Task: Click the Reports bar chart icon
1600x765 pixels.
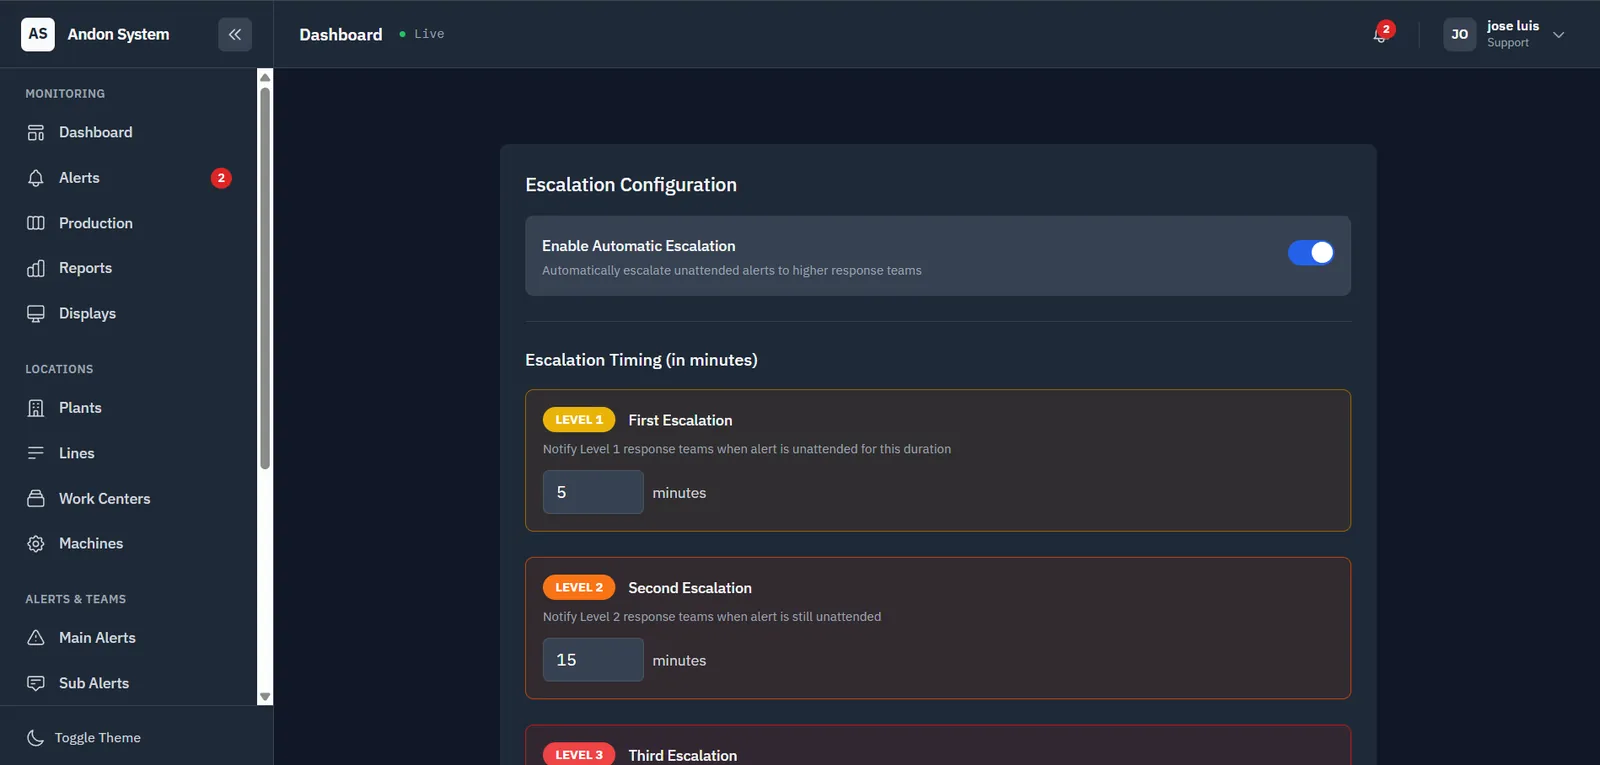Action: (x=36, y=268)
